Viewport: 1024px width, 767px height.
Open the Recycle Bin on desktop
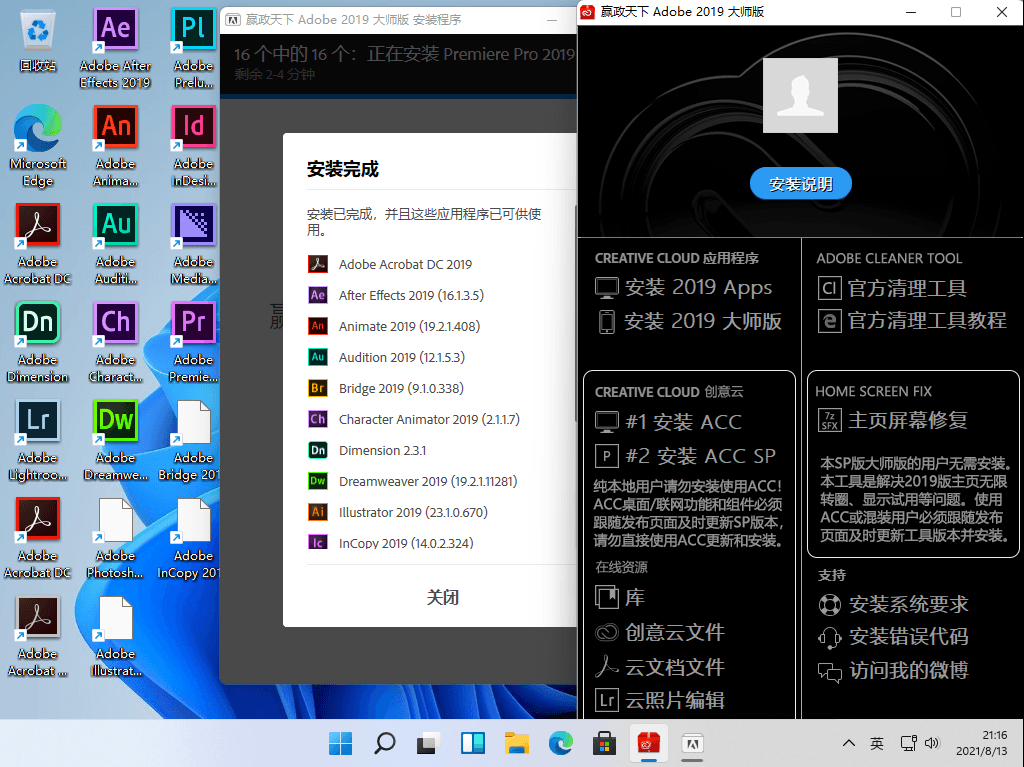click(x=38, y=41)
